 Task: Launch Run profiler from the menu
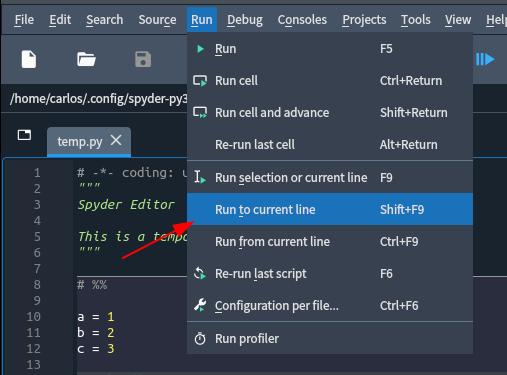(330, 339)
